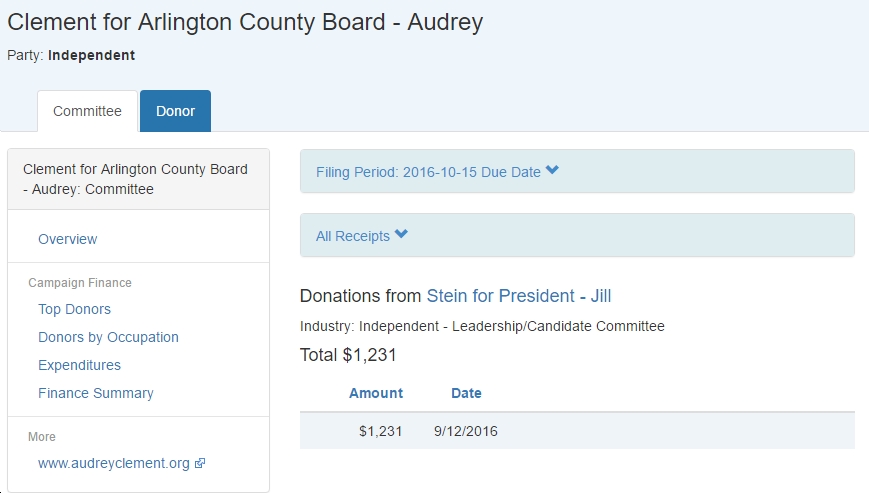Click the chevron icon next to All Receipts
This screenshot has height=493, width=869.
401,234
